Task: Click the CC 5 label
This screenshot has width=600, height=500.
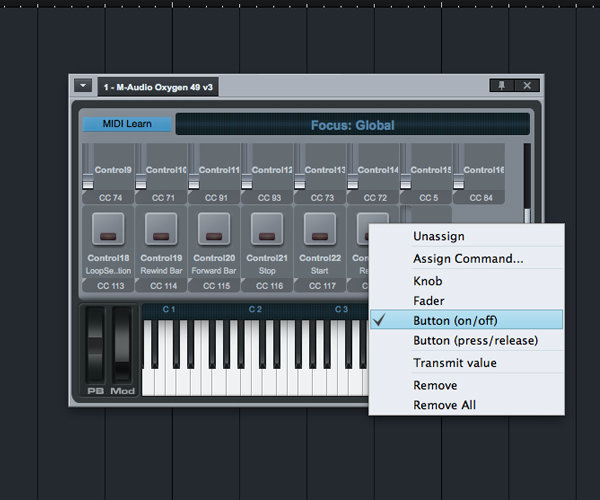Action: tap(429, 198)
